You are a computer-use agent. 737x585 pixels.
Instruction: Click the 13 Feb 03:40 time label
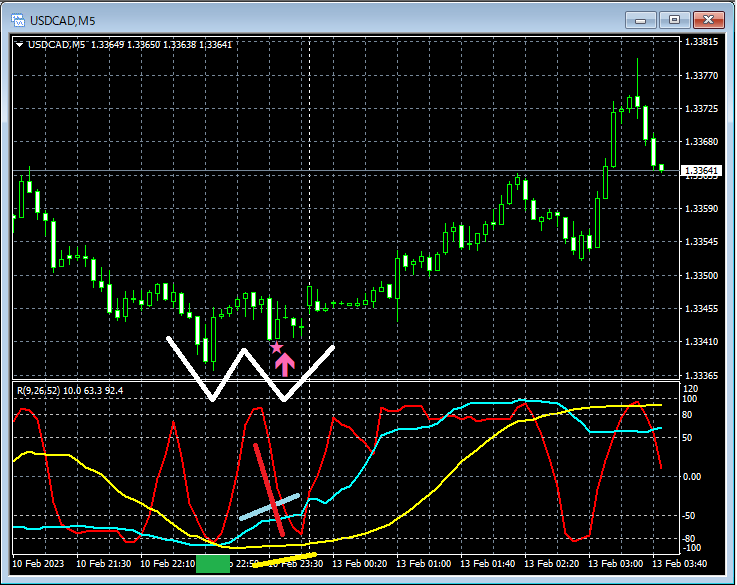tap(679, 563)
